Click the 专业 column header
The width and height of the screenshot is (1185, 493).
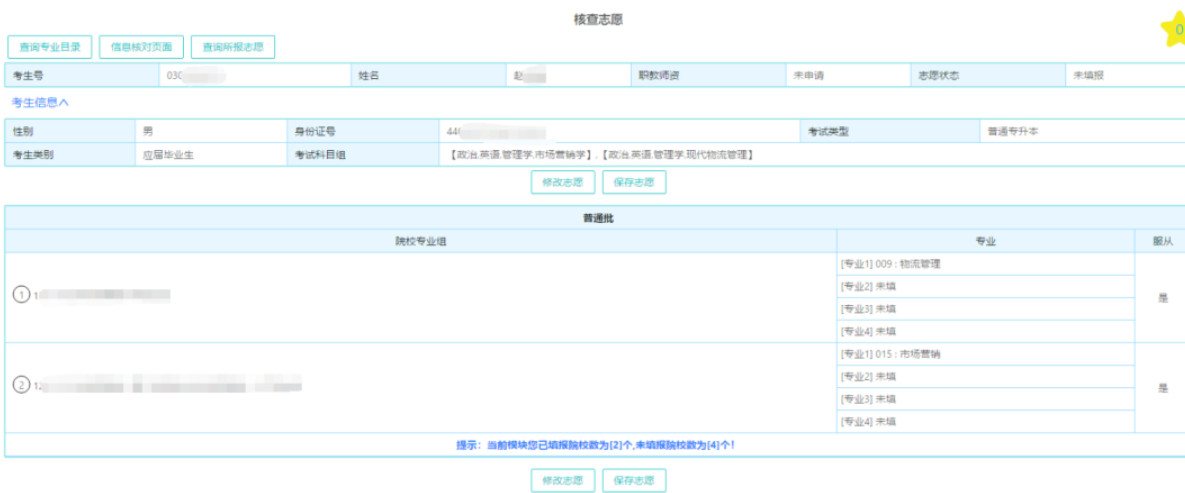(x=986, y=241)
